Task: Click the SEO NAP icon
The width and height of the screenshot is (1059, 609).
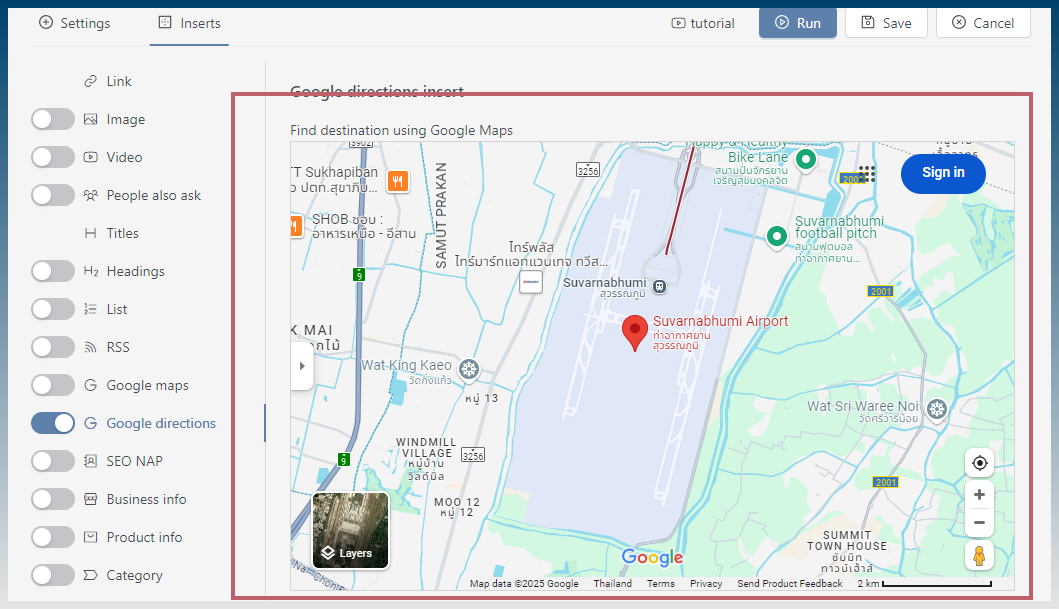Action: coord(91,461)
